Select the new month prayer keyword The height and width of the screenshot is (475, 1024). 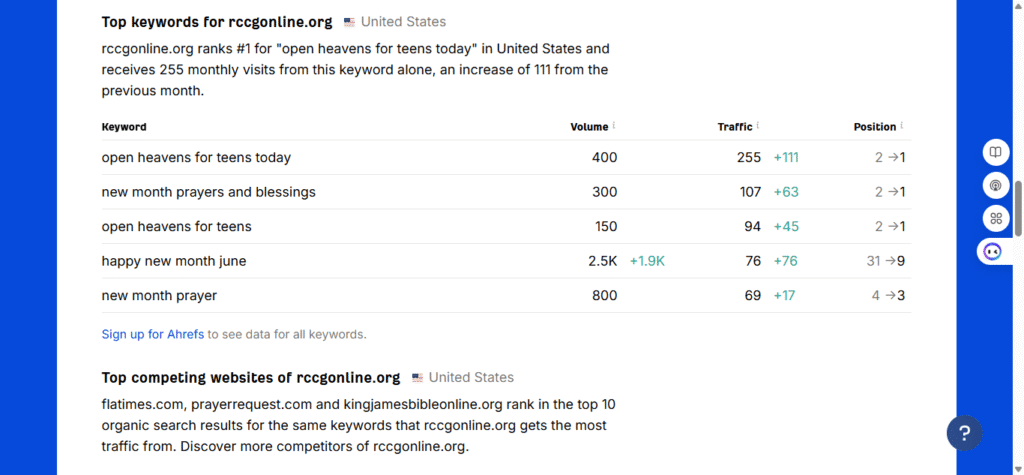point(159,296)
